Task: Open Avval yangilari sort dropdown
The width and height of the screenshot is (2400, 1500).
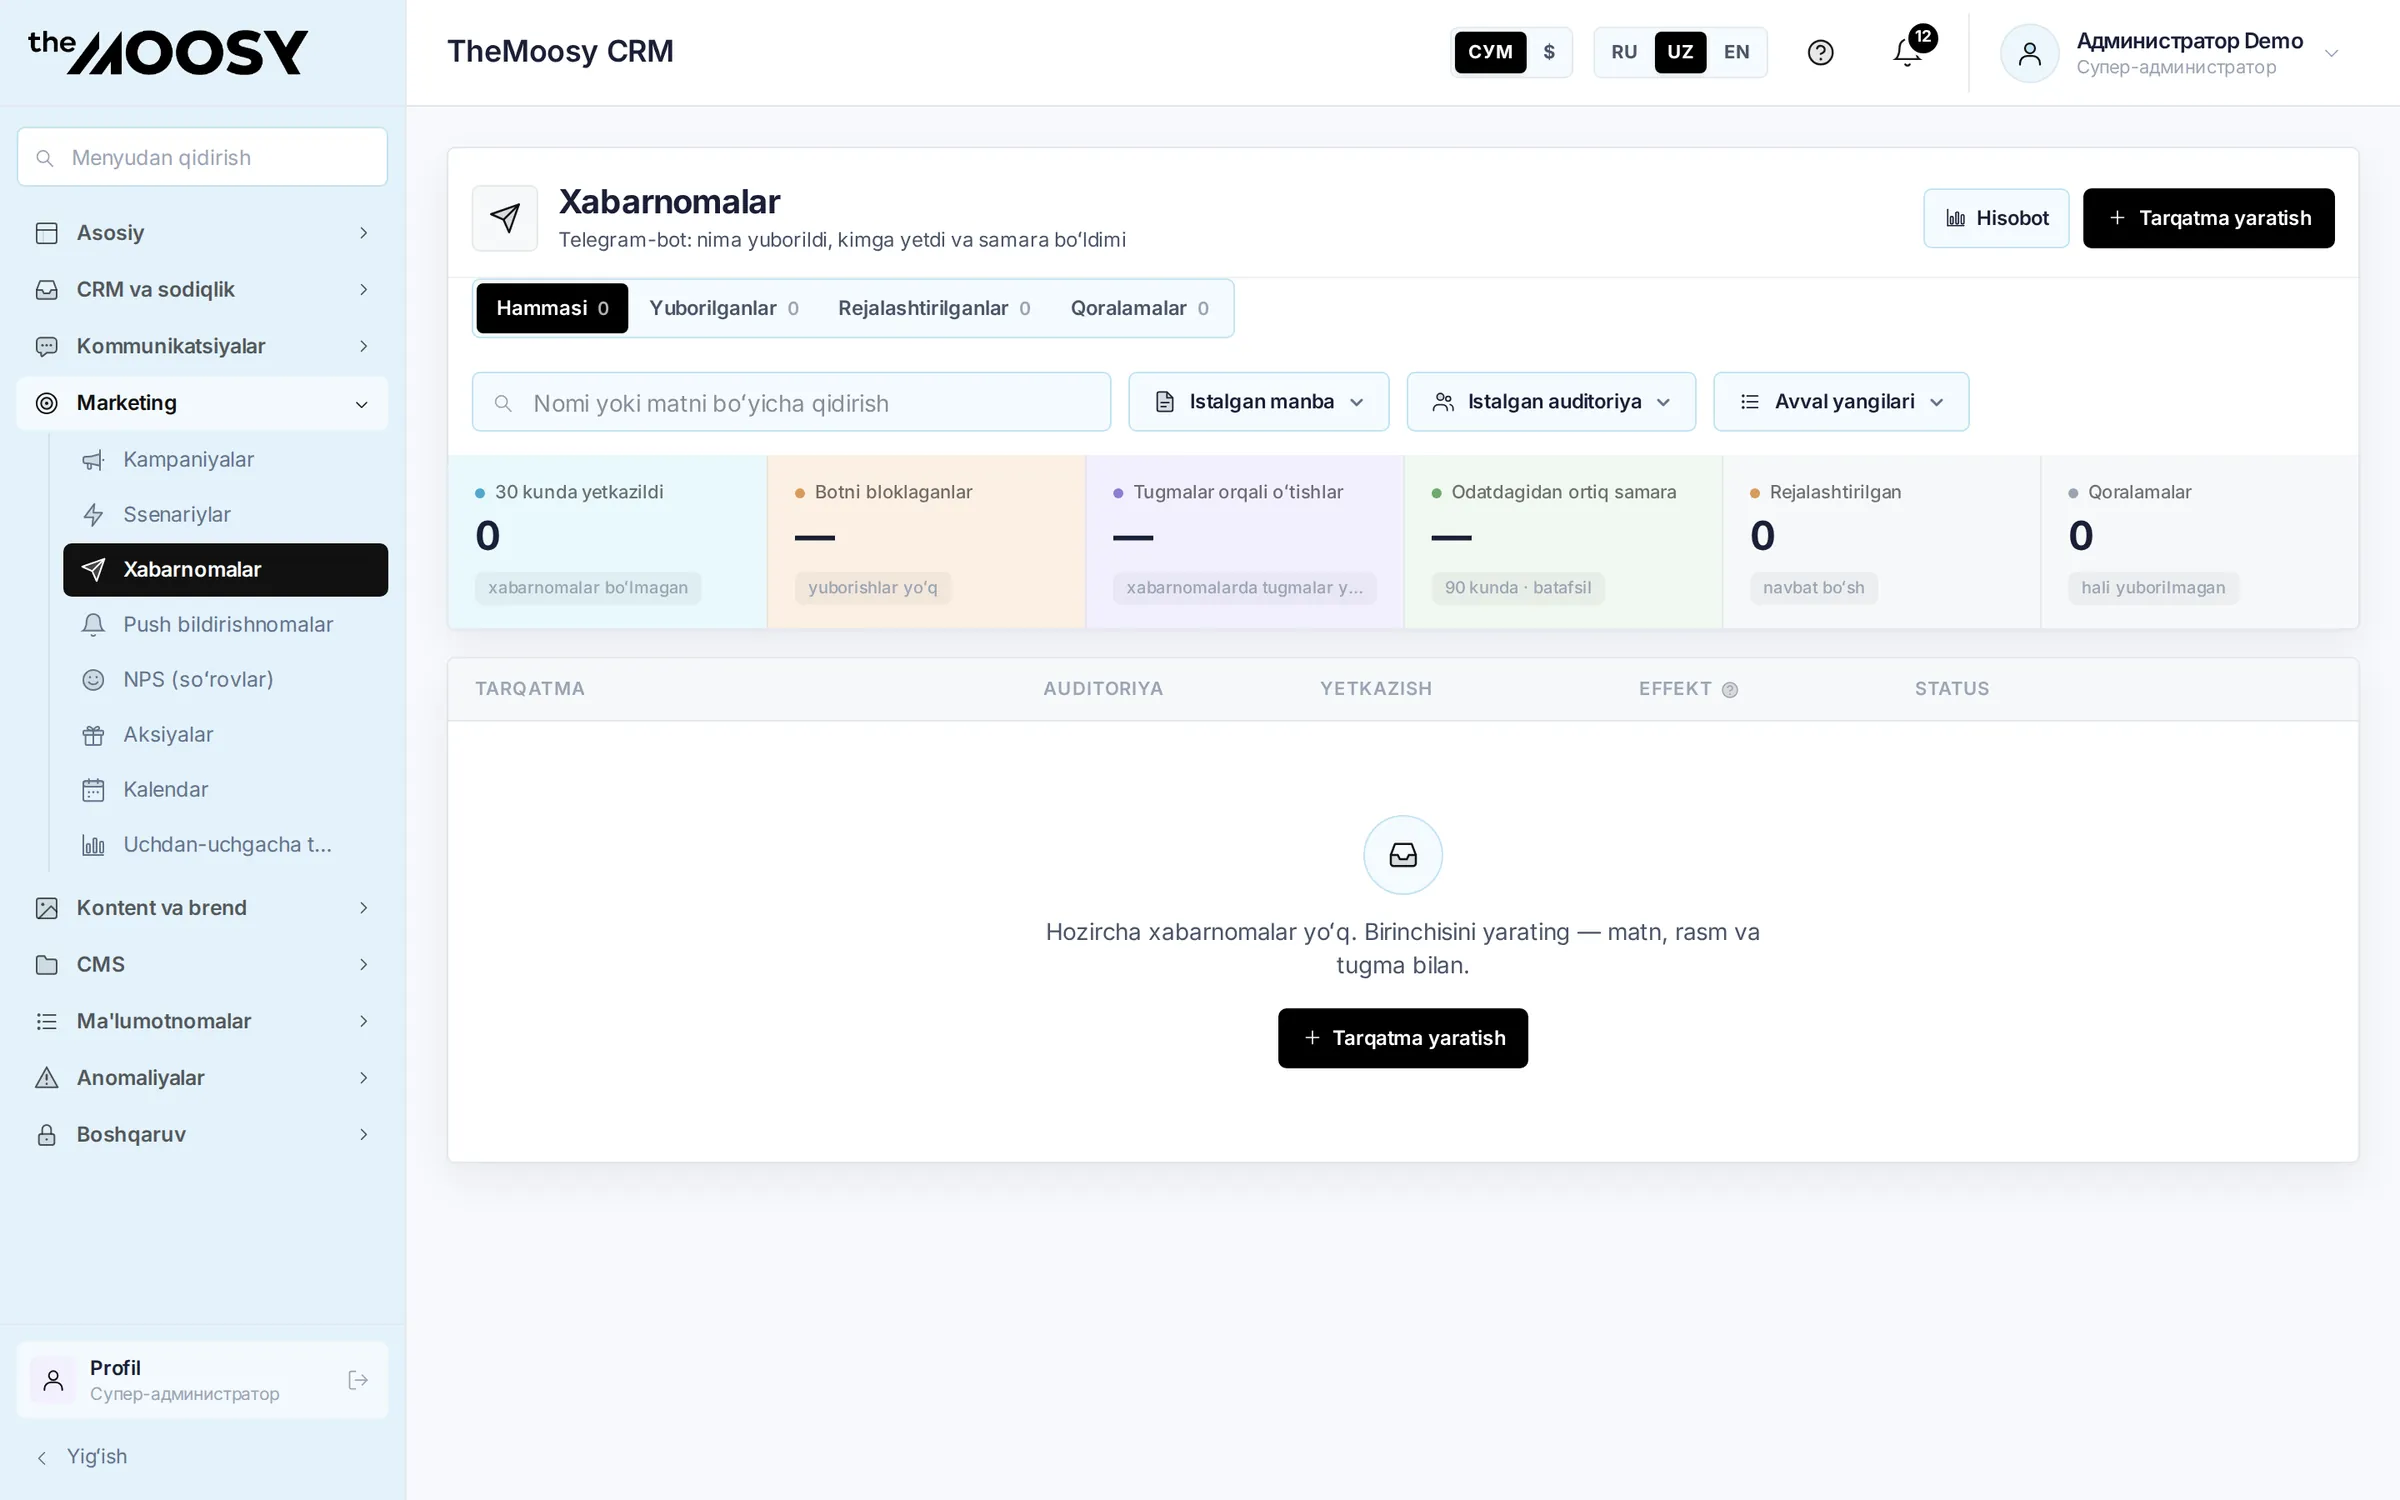Action: 1841,402
